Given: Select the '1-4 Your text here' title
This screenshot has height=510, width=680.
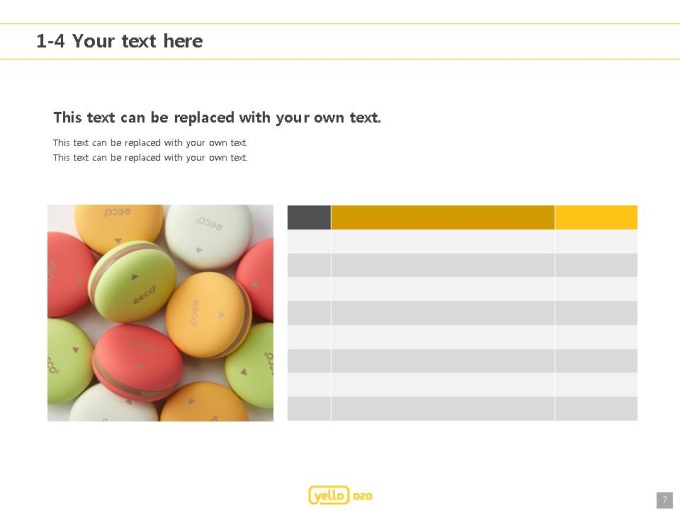Looking at the screenshot, I should point(119,41).
